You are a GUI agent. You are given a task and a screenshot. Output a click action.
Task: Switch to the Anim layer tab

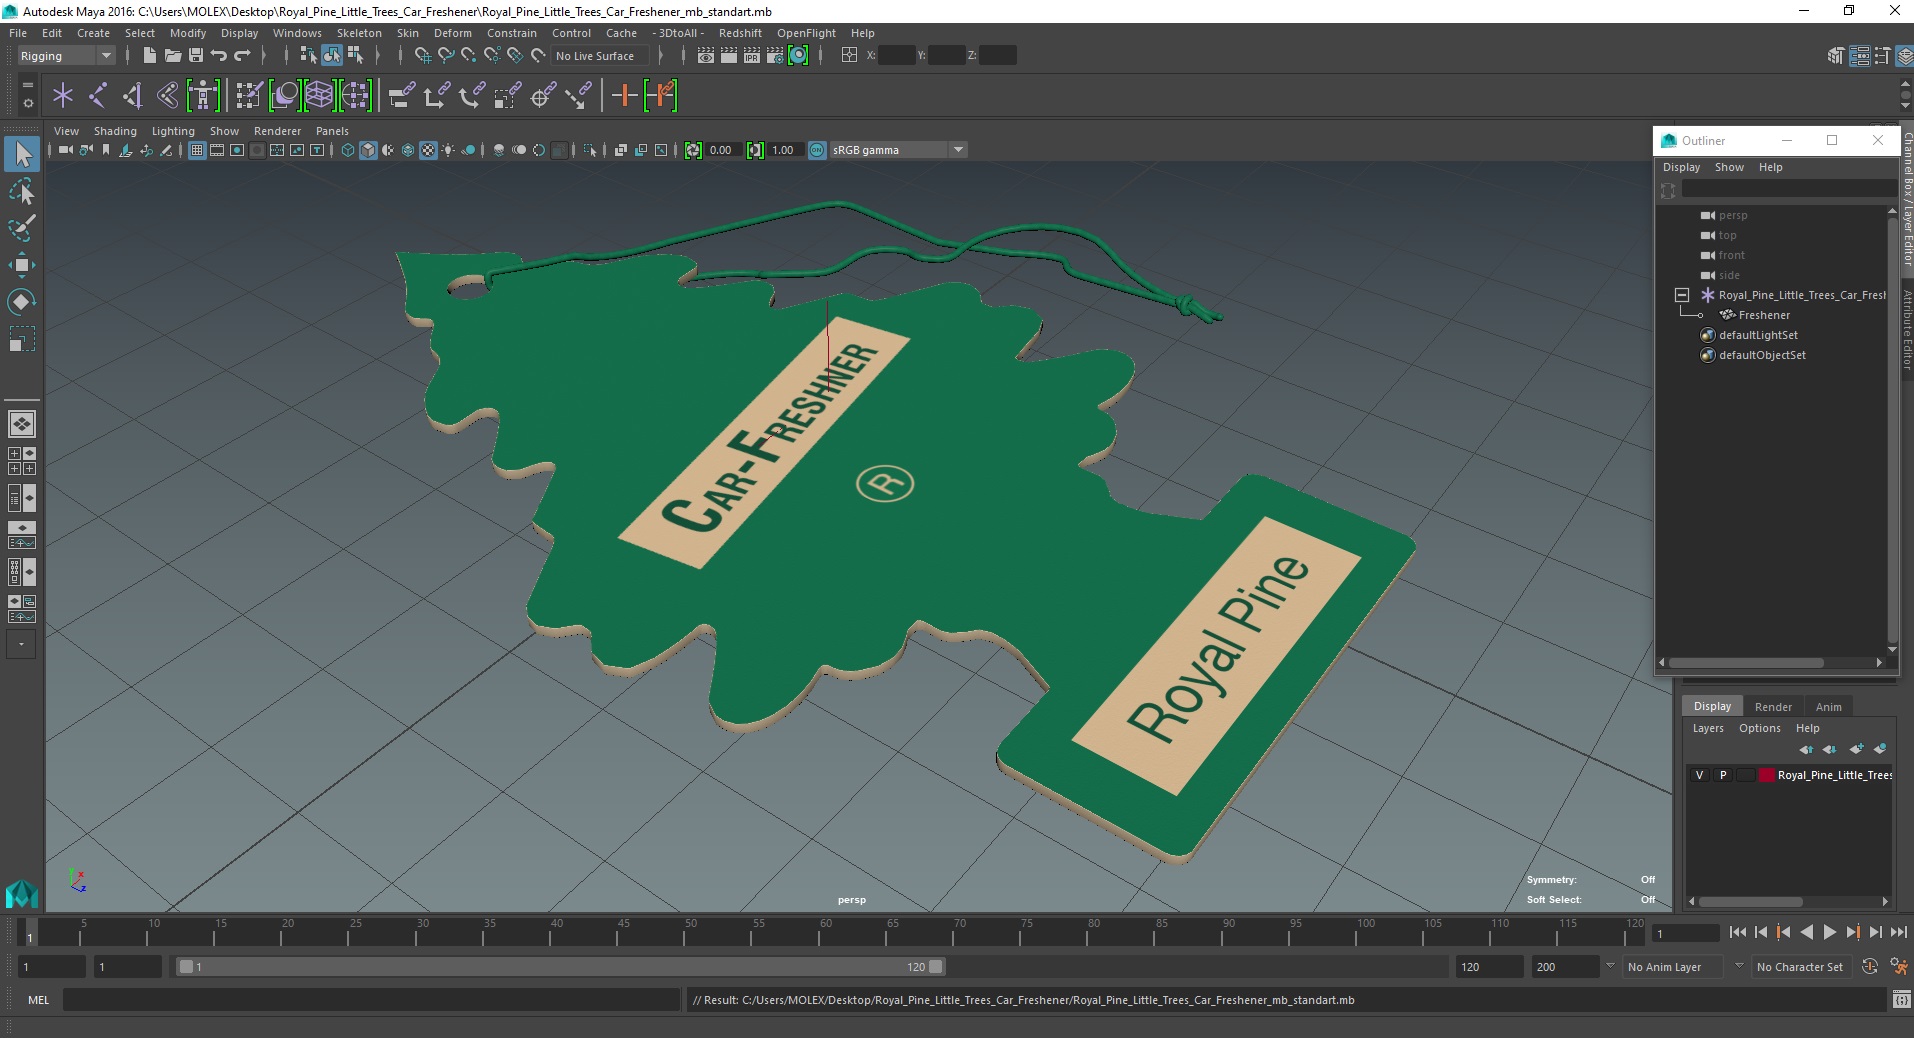(1828, 706)
